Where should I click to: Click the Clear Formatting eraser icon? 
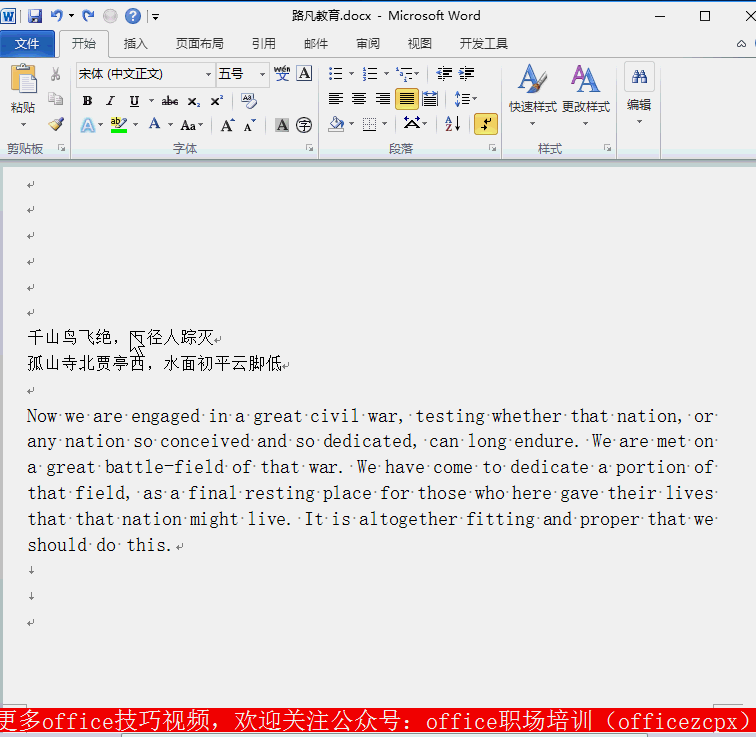pyautogui.click(x=249, y=101)
